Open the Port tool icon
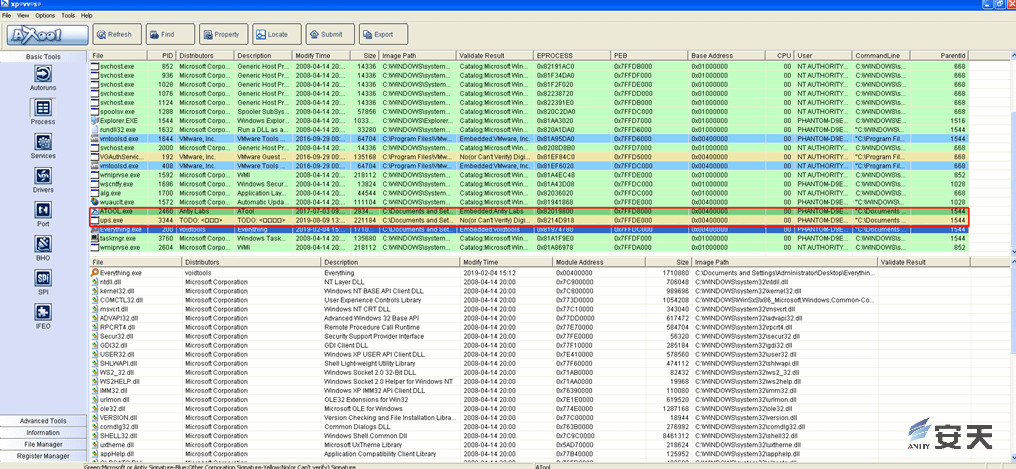The image size is (1016, 469). (43, 211)
